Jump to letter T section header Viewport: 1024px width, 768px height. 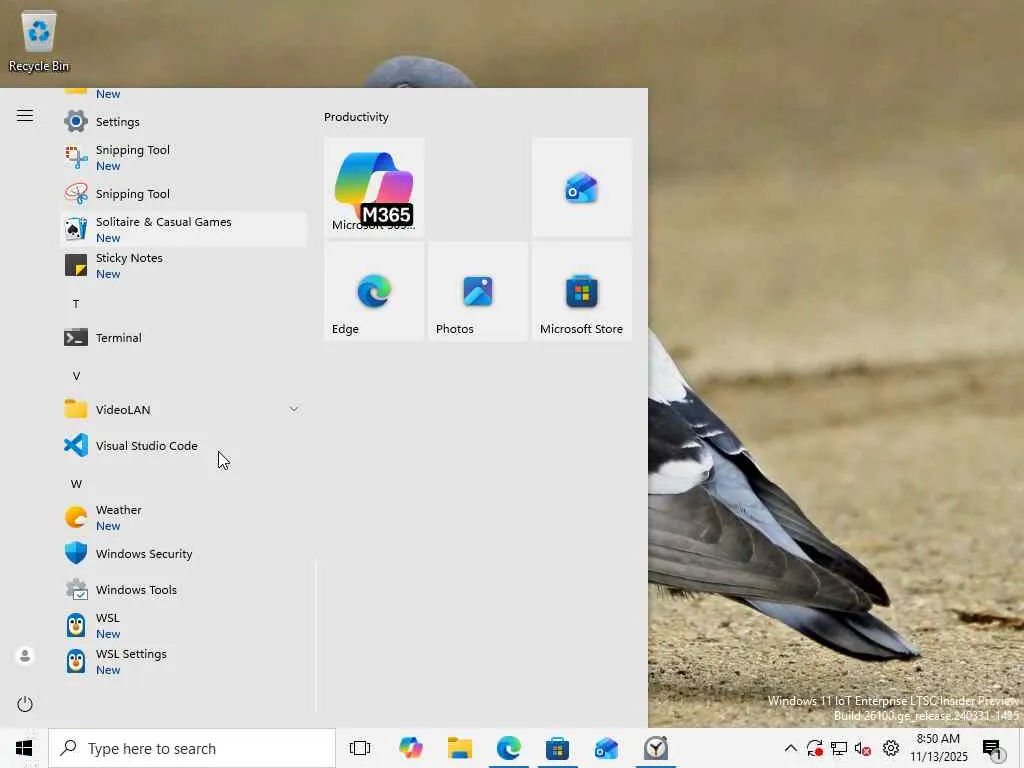(76, 304)
